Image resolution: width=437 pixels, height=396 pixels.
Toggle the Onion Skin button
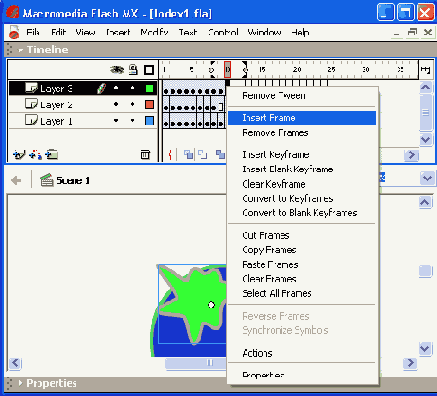[189, 154]
